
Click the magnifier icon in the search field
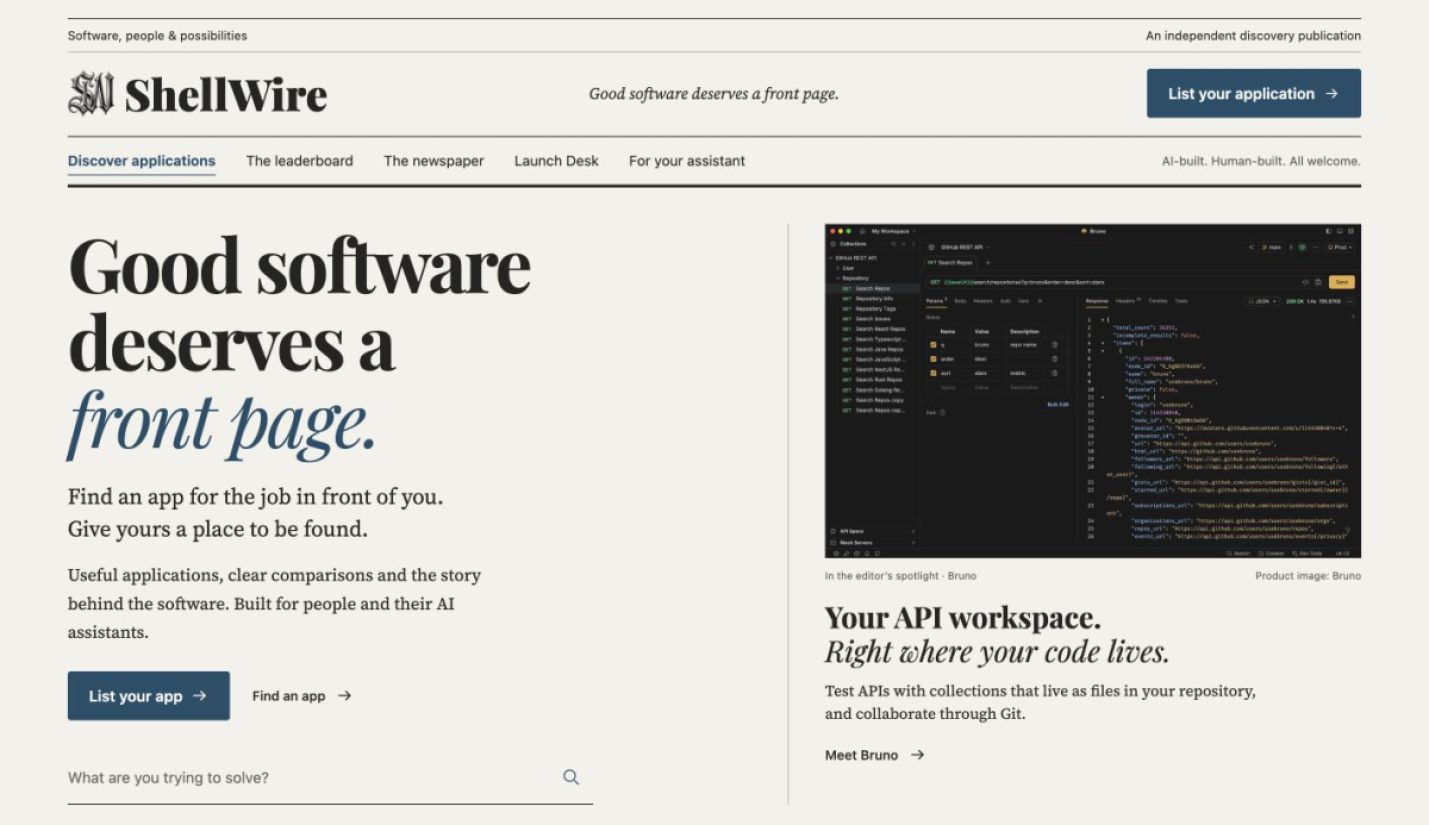tap(571, 777)
